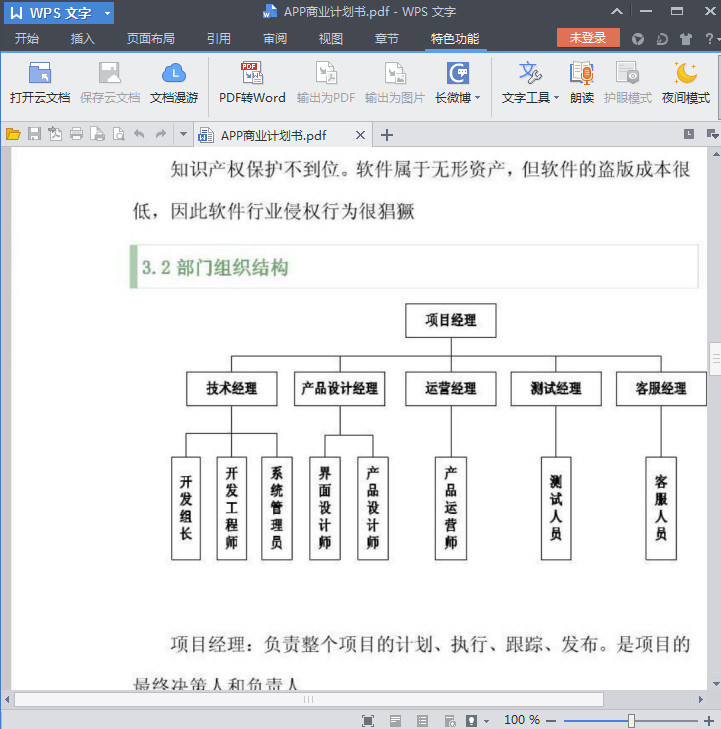Toggle 夜间模式 night mode
The width and height of the screenshot is (721, 729).
pos(686,83)
